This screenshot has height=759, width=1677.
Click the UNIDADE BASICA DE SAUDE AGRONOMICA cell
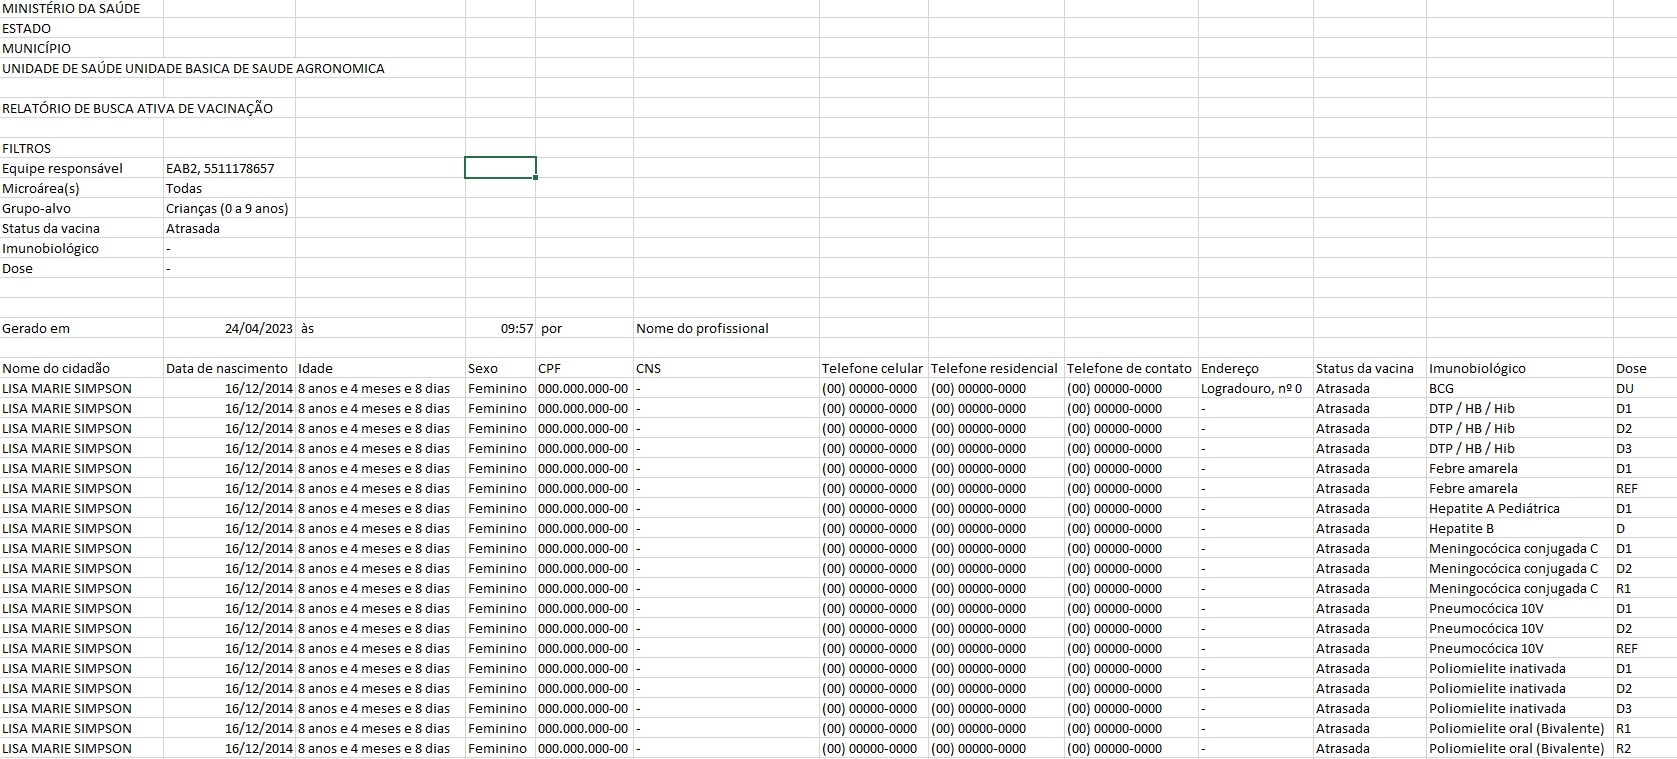193,68
